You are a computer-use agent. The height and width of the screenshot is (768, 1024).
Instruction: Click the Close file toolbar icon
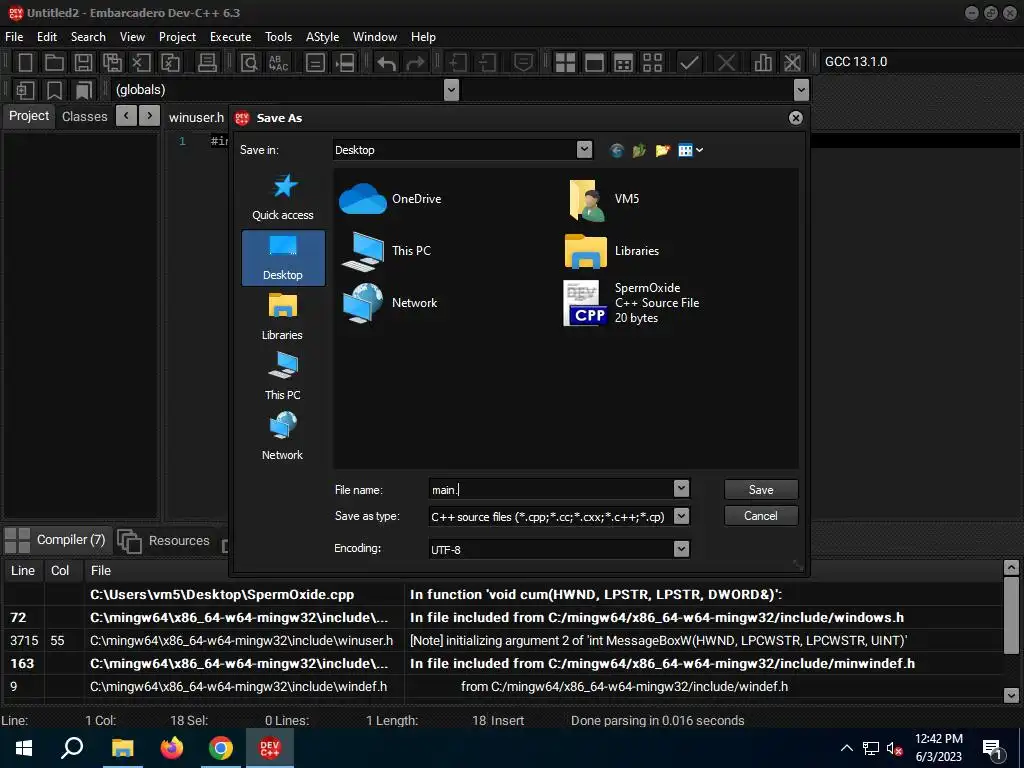click(141, 62)
